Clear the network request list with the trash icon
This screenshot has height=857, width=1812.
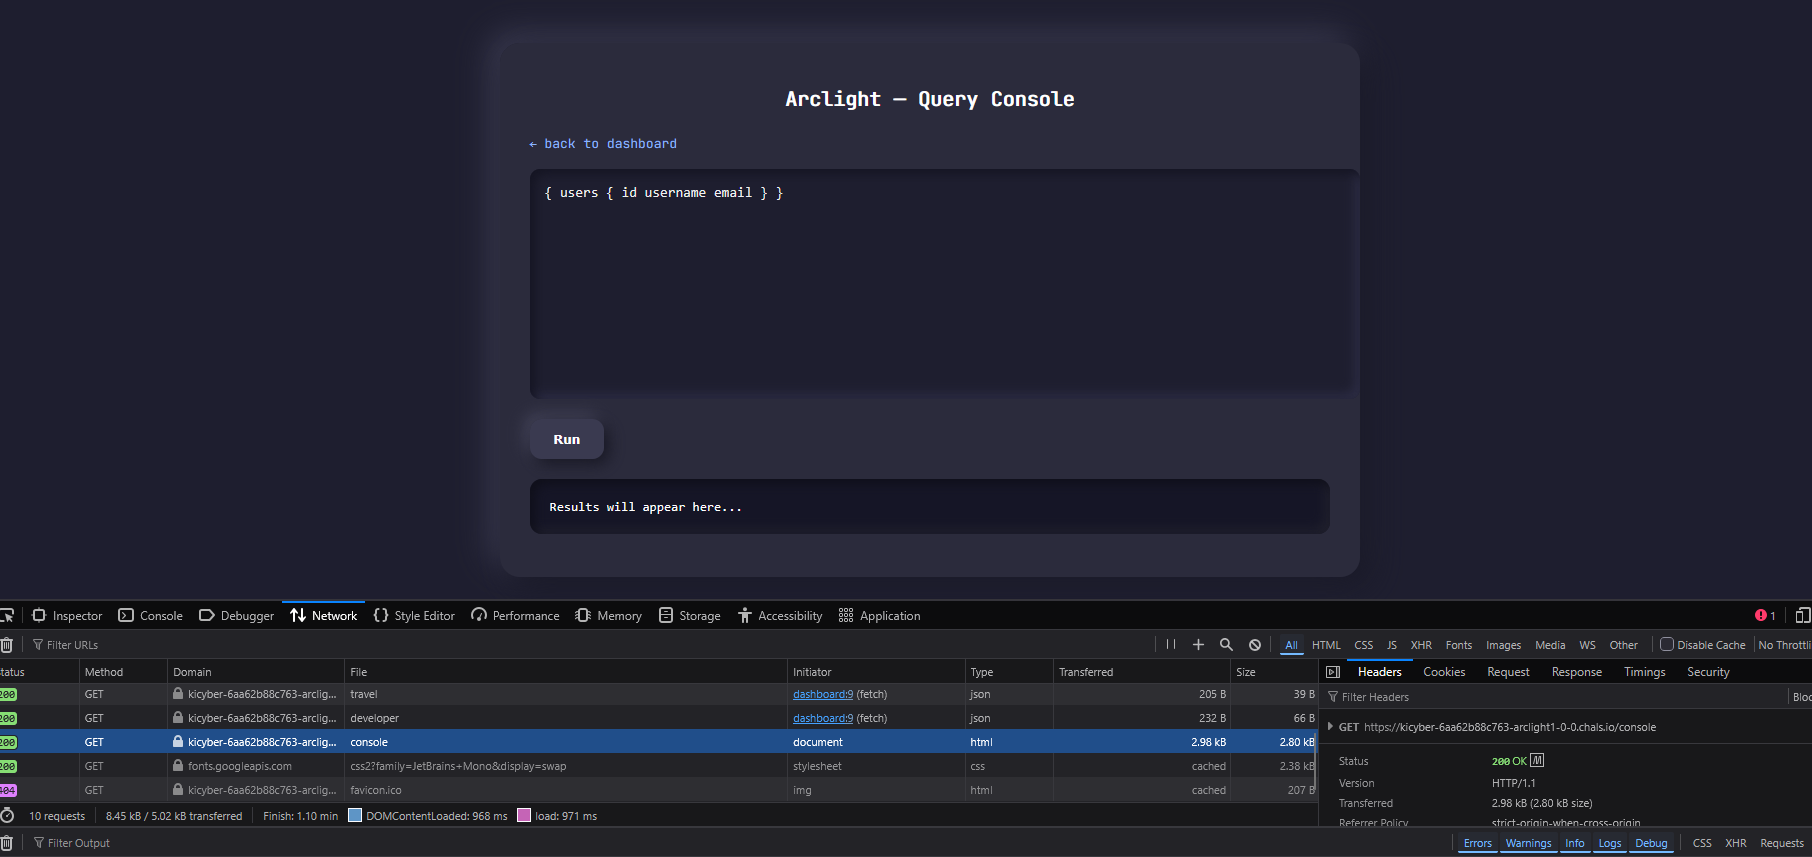click(x=6, y=645)
